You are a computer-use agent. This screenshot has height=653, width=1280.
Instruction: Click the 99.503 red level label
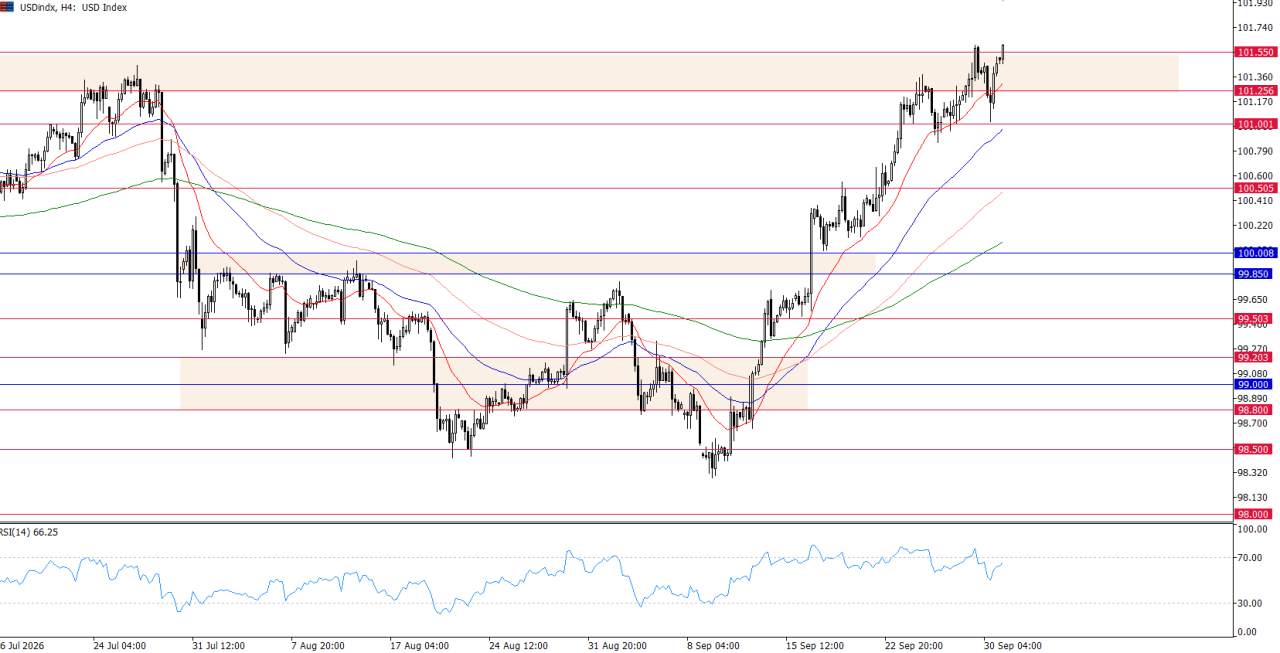pyautogui.click(x=1254, y=319)
